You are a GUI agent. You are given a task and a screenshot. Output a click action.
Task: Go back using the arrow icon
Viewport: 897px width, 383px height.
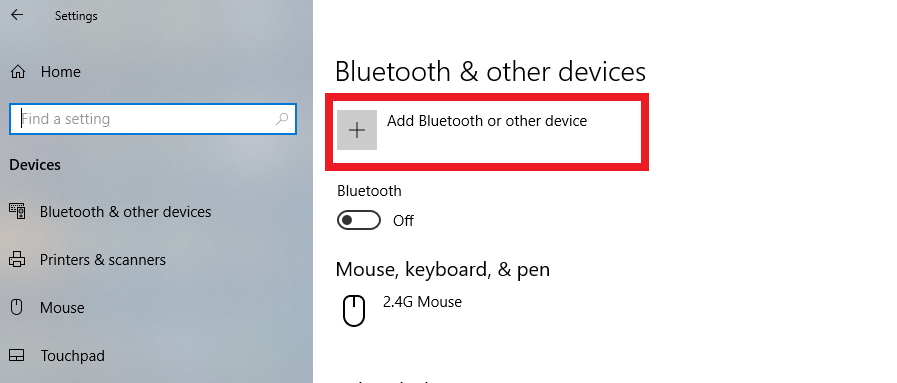point(17,15)
